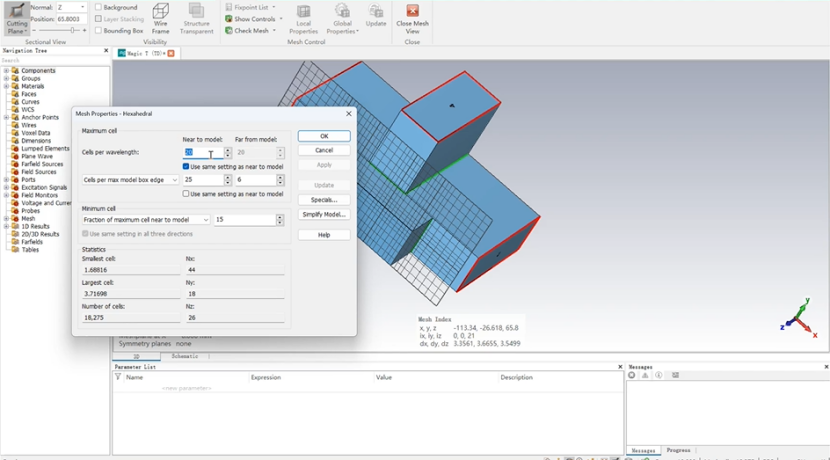
Task: Click the Cutting Plane icon
Action: click(16, 16)
